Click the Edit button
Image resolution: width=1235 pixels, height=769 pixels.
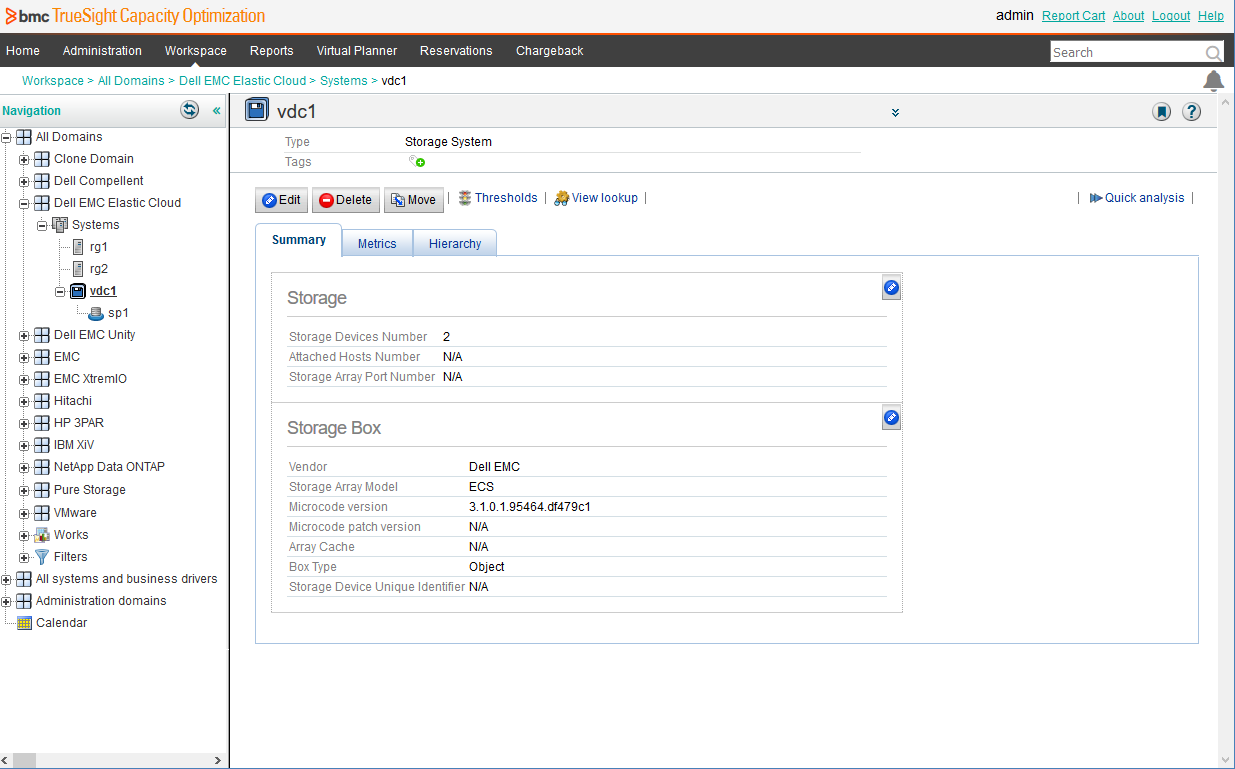coord(282,200)
